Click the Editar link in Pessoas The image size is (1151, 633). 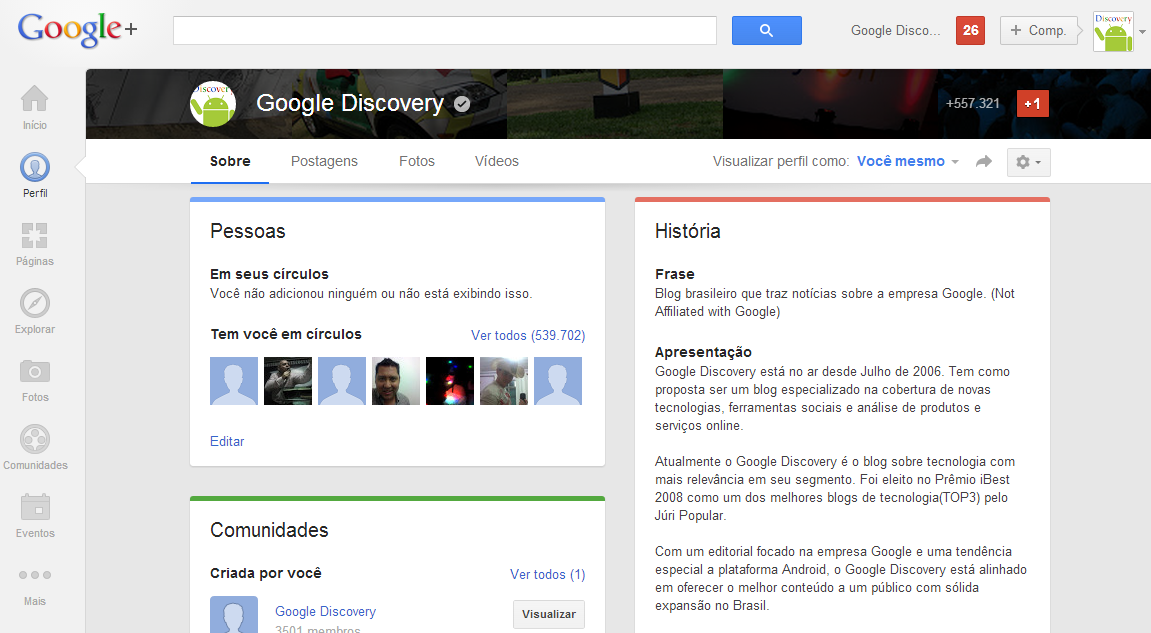click(x=227, y=441)
